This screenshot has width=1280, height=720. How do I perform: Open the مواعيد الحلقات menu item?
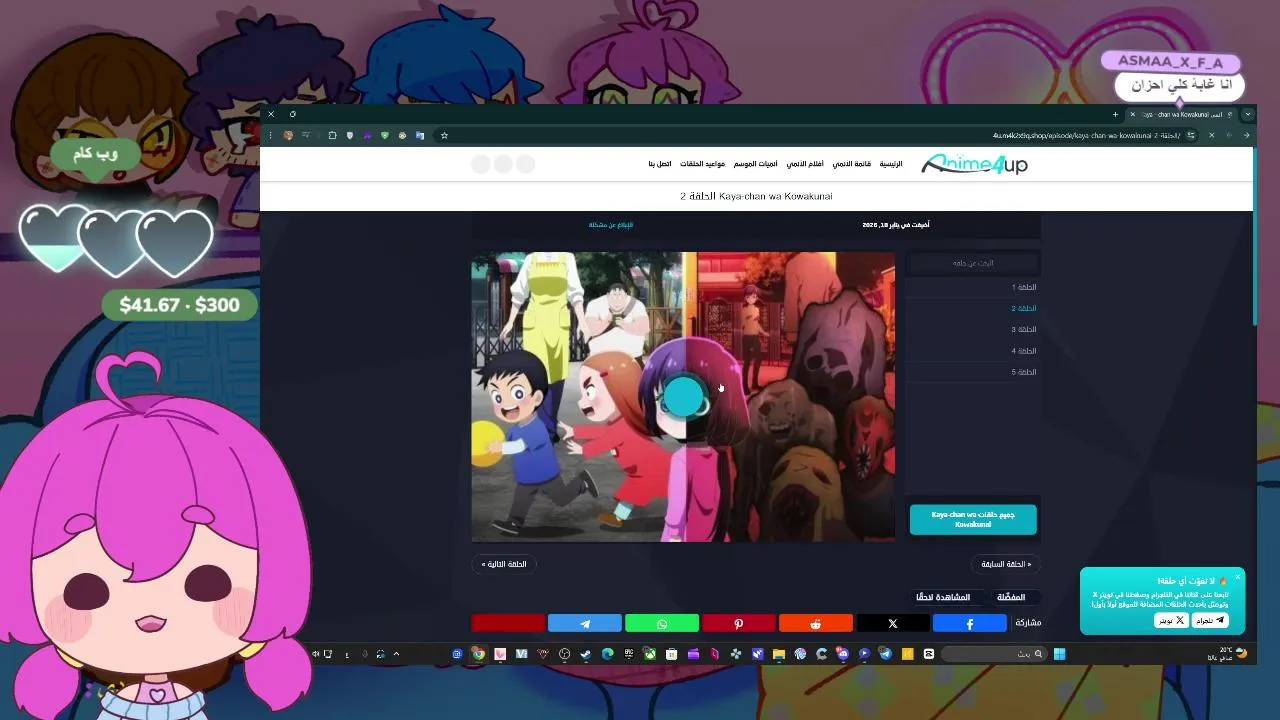pos(703,164)
